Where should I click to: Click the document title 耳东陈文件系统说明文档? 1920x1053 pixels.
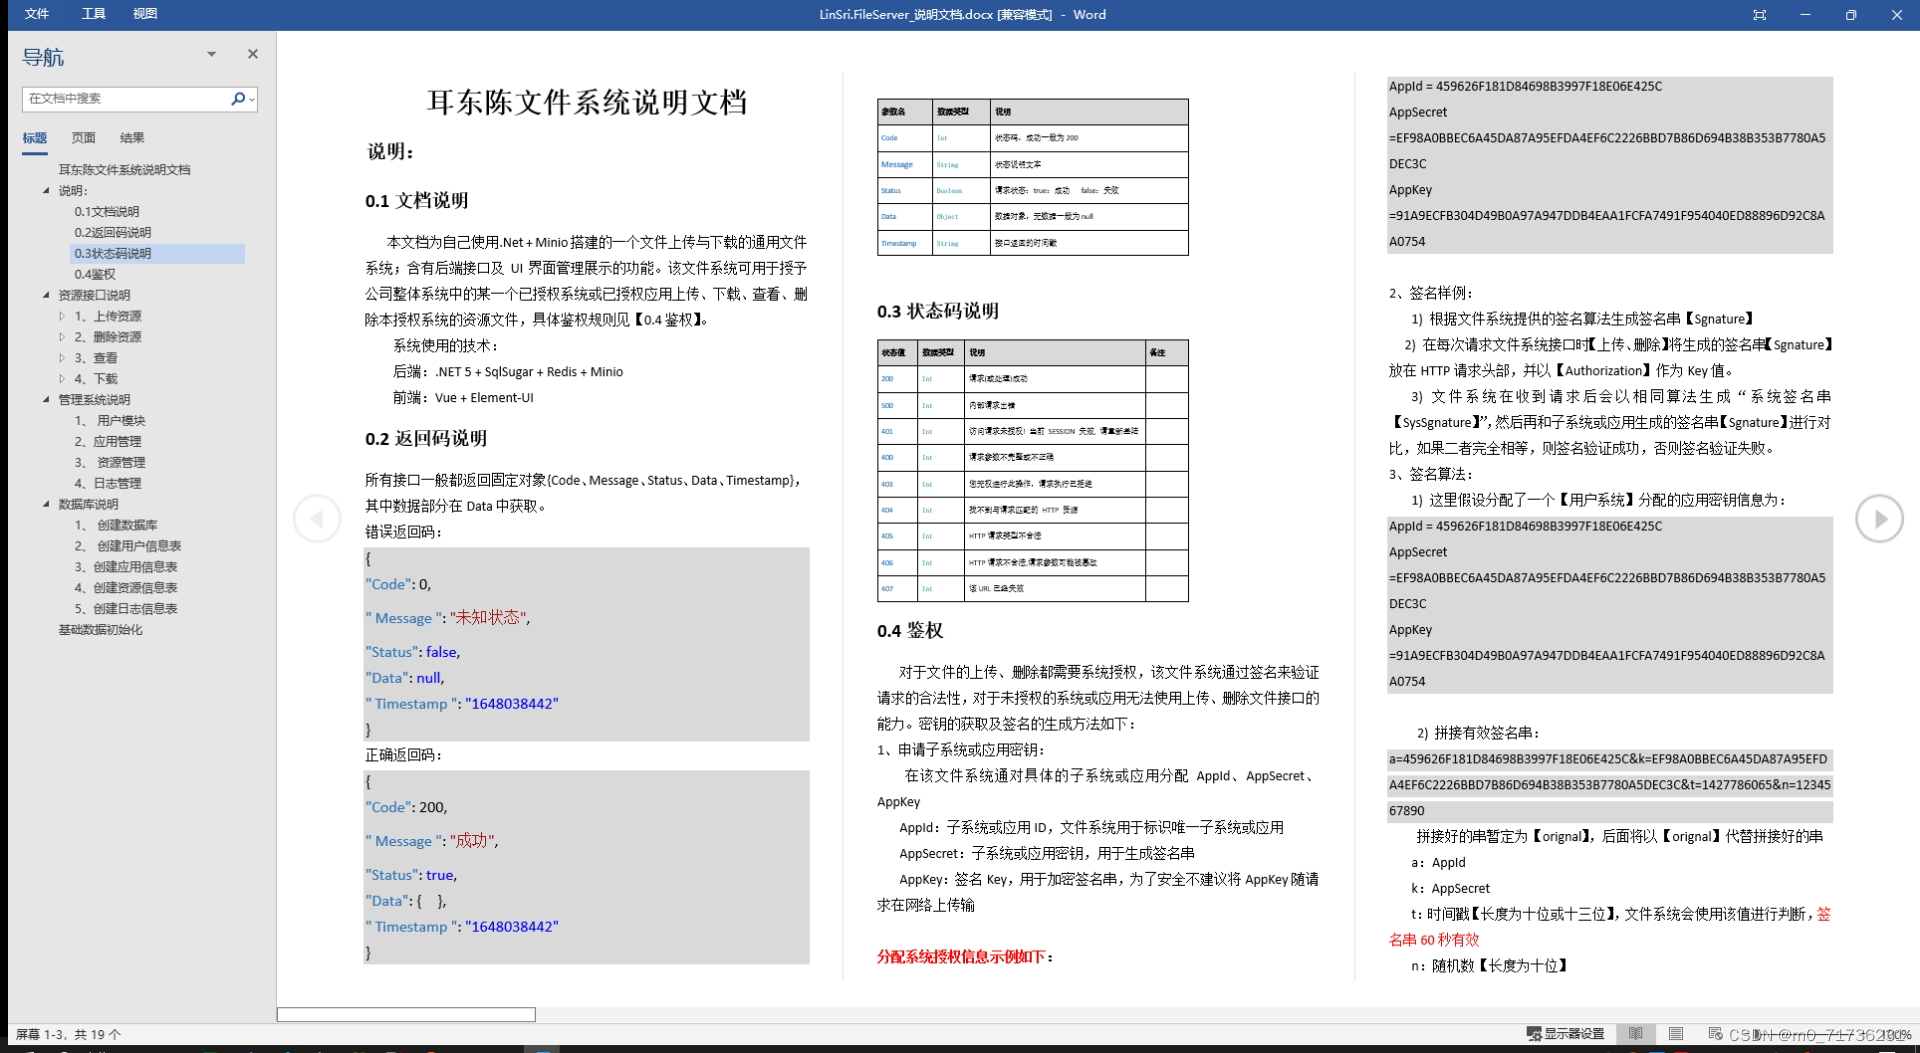click(x=587, y=102)
